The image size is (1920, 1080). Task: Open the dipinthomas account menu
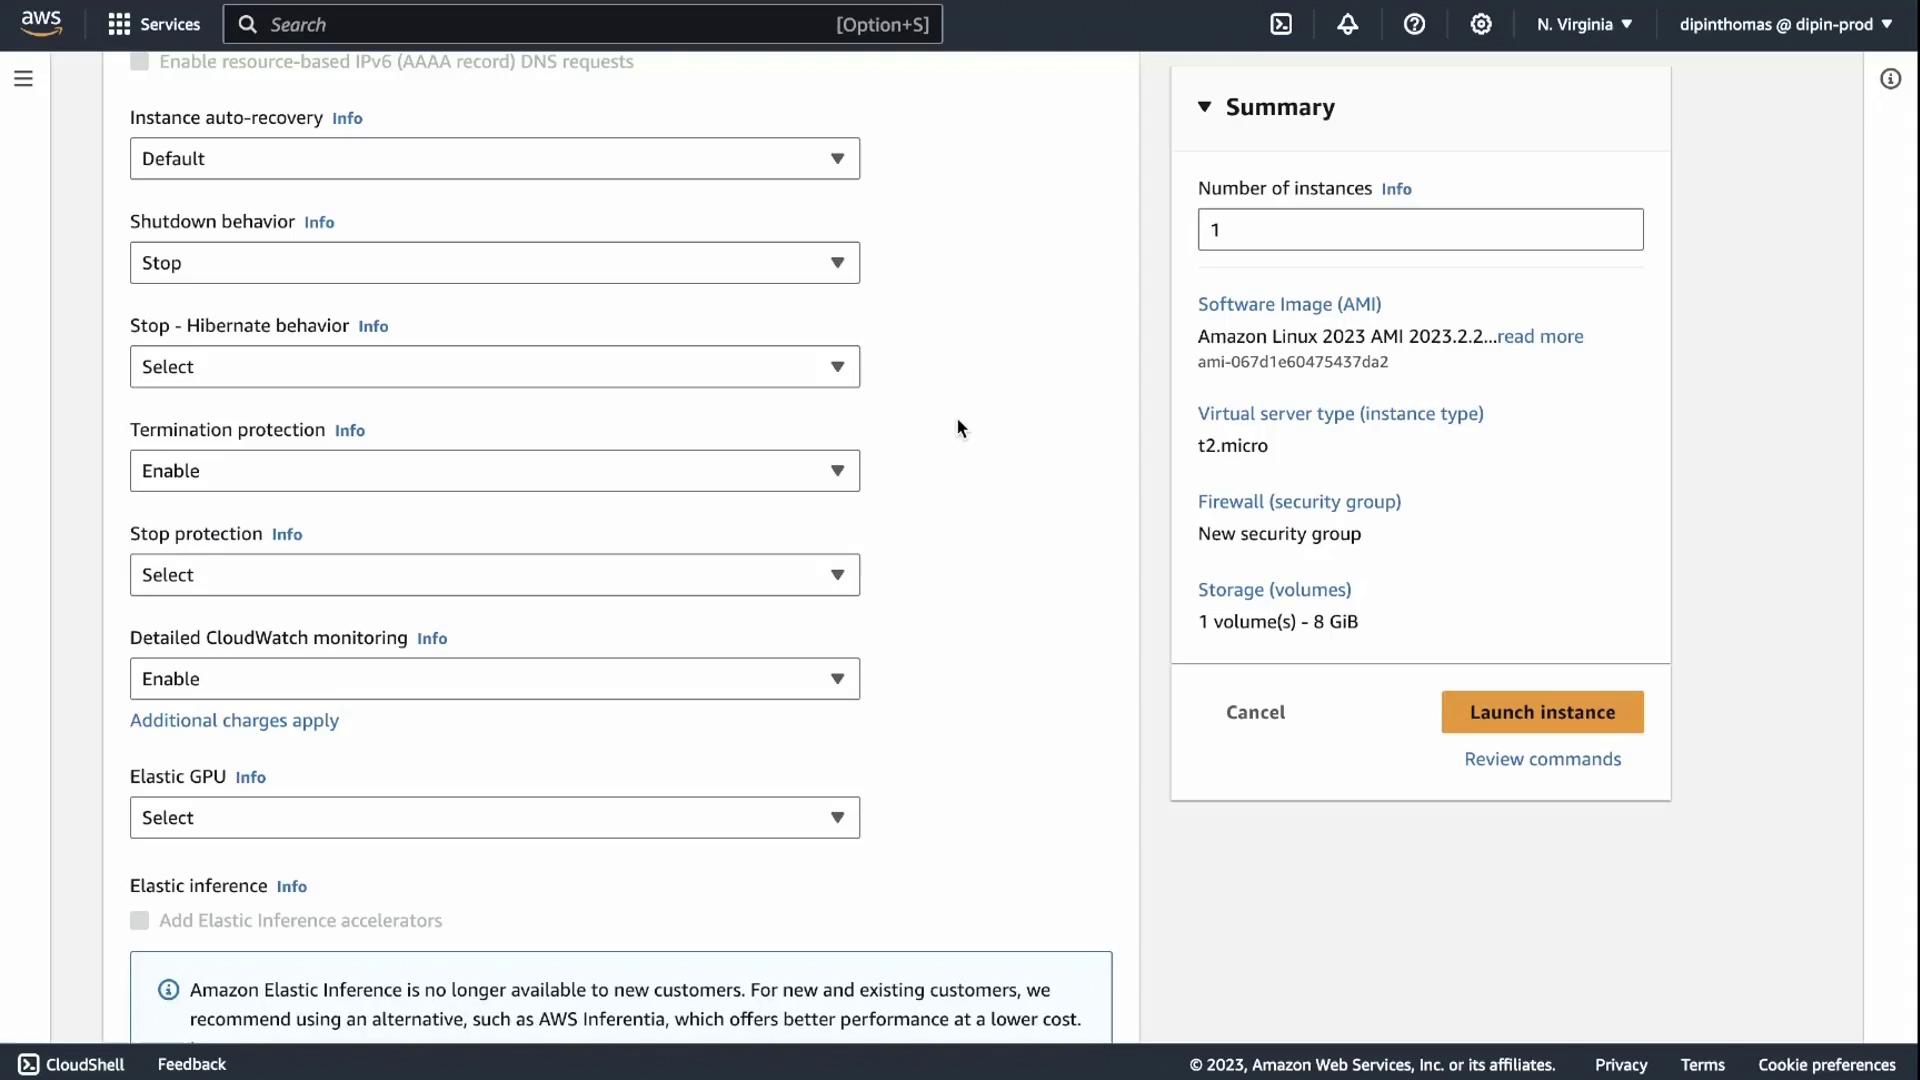[1785, 24]
